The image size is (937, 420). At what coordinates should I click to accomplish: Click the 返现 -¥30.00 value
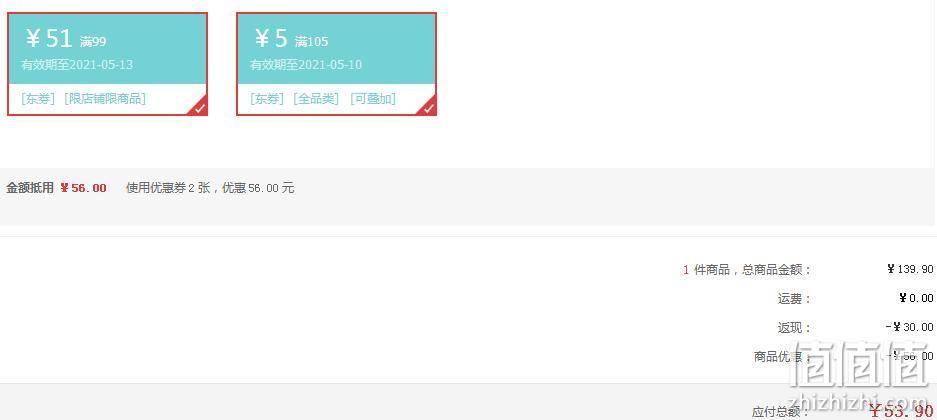(x=910, y=327)
